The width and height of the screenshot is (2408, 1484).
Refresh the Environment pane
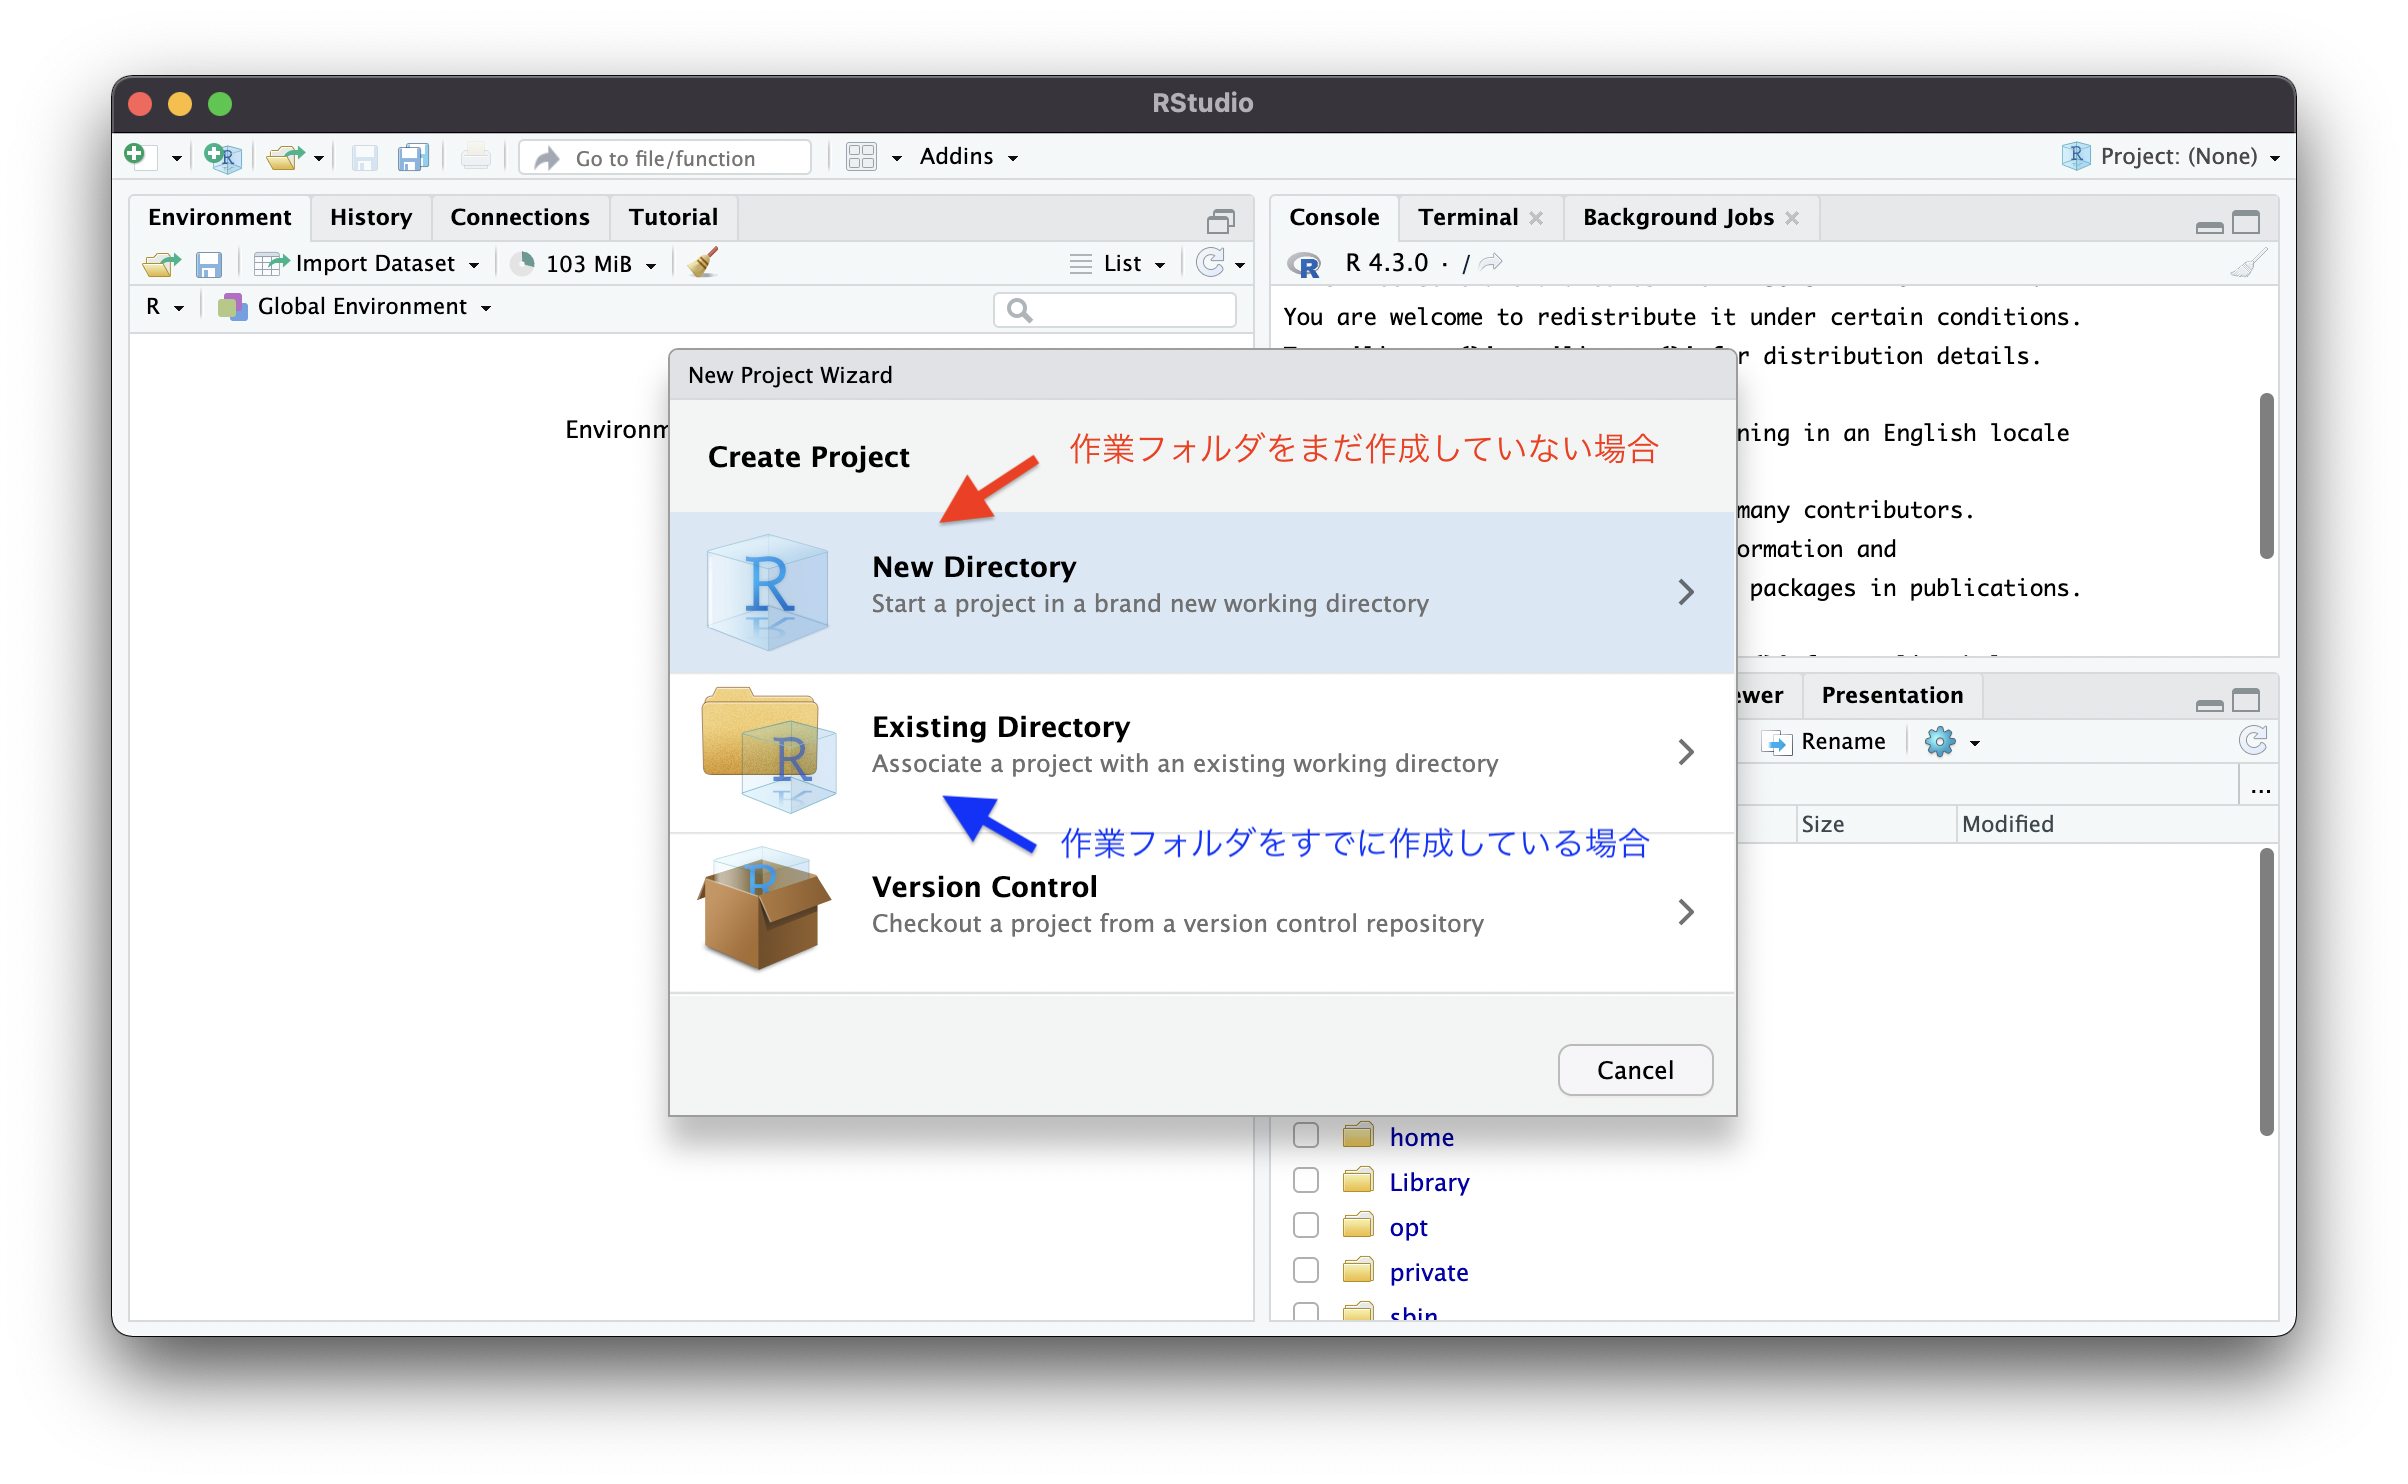click(1211, 263)
